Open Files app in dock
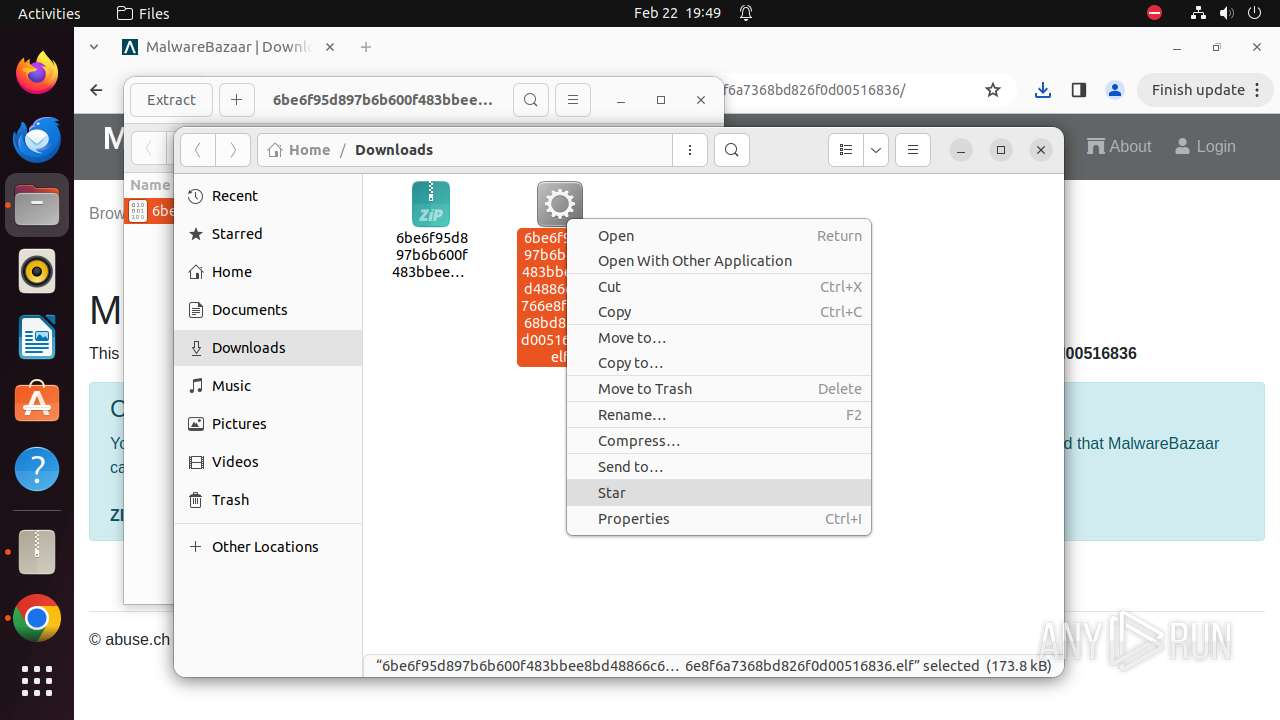The height and width of the screenshot is (720, 1280). pos(37,206)
